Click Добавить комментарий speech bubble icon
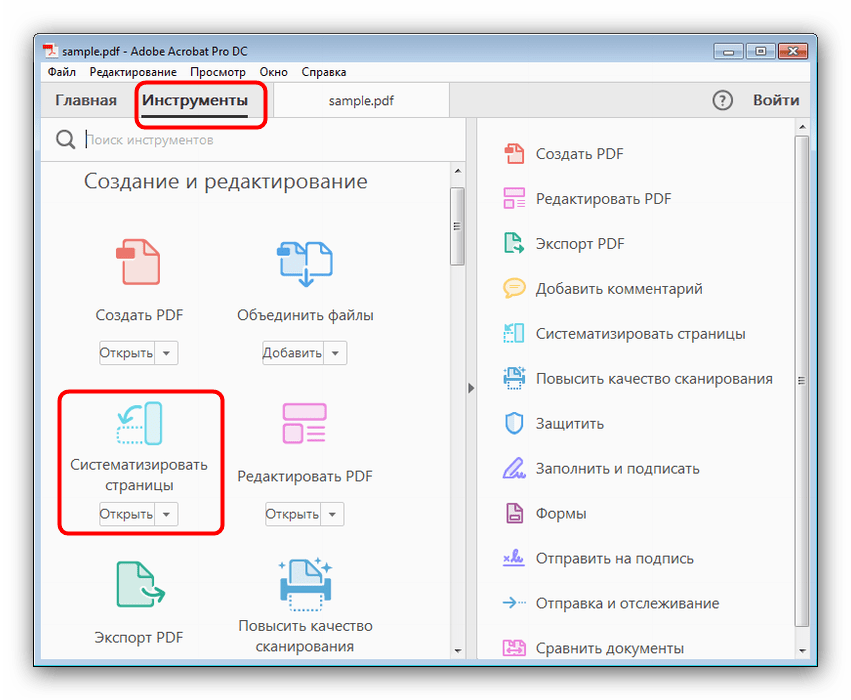Screen dimensions: 851x700 [x=514, y=288]
